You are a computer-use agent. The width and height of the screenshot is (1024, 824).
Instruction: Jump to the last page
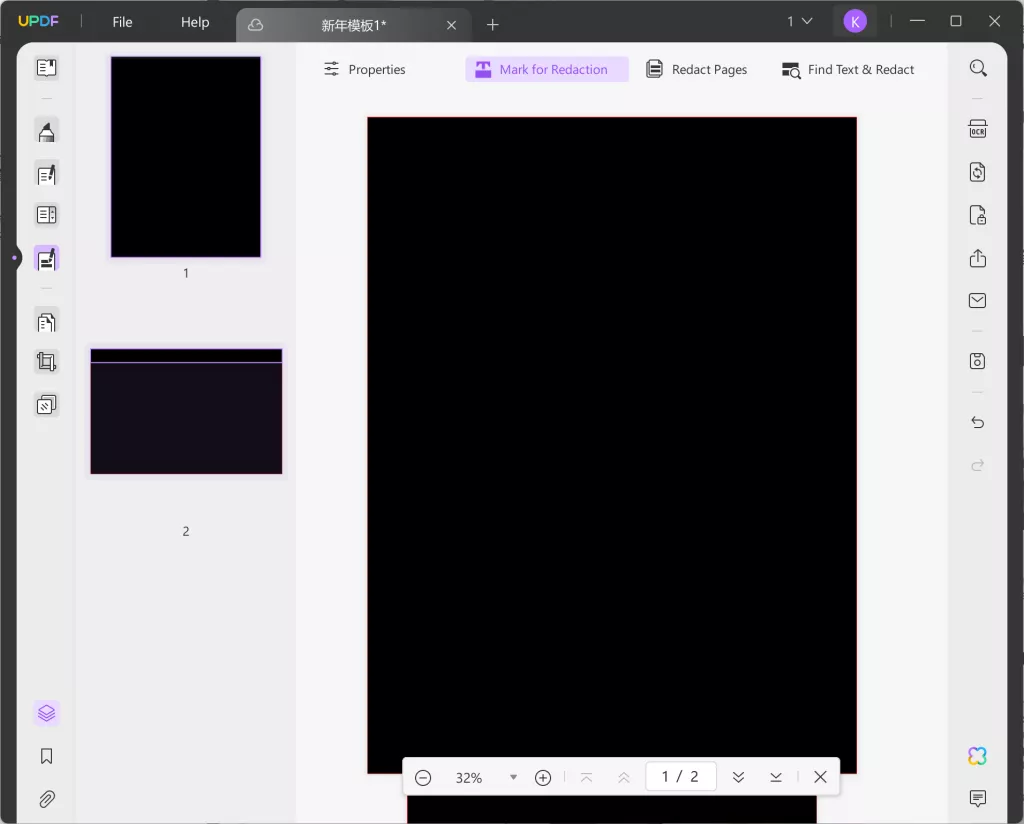coord(776,777)
